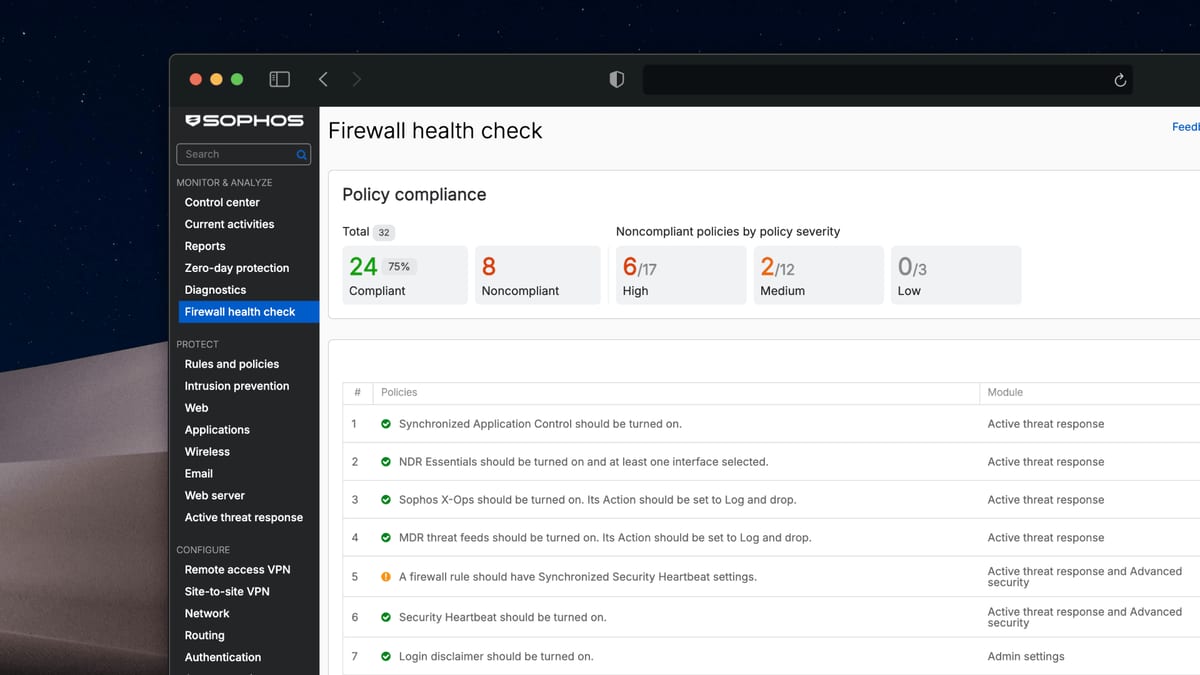Click 'Admin settings' module cell
Screen dimensions: 1200x675
pyautogui.click(x=1026, y=657)
